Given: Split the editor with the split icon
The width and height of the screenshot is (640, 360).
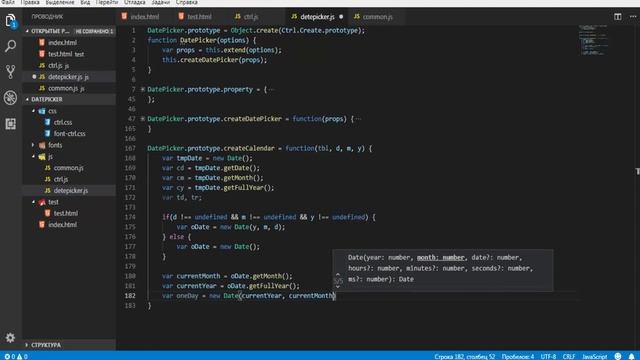Looking at the screenshot, I should pos(618,17).
